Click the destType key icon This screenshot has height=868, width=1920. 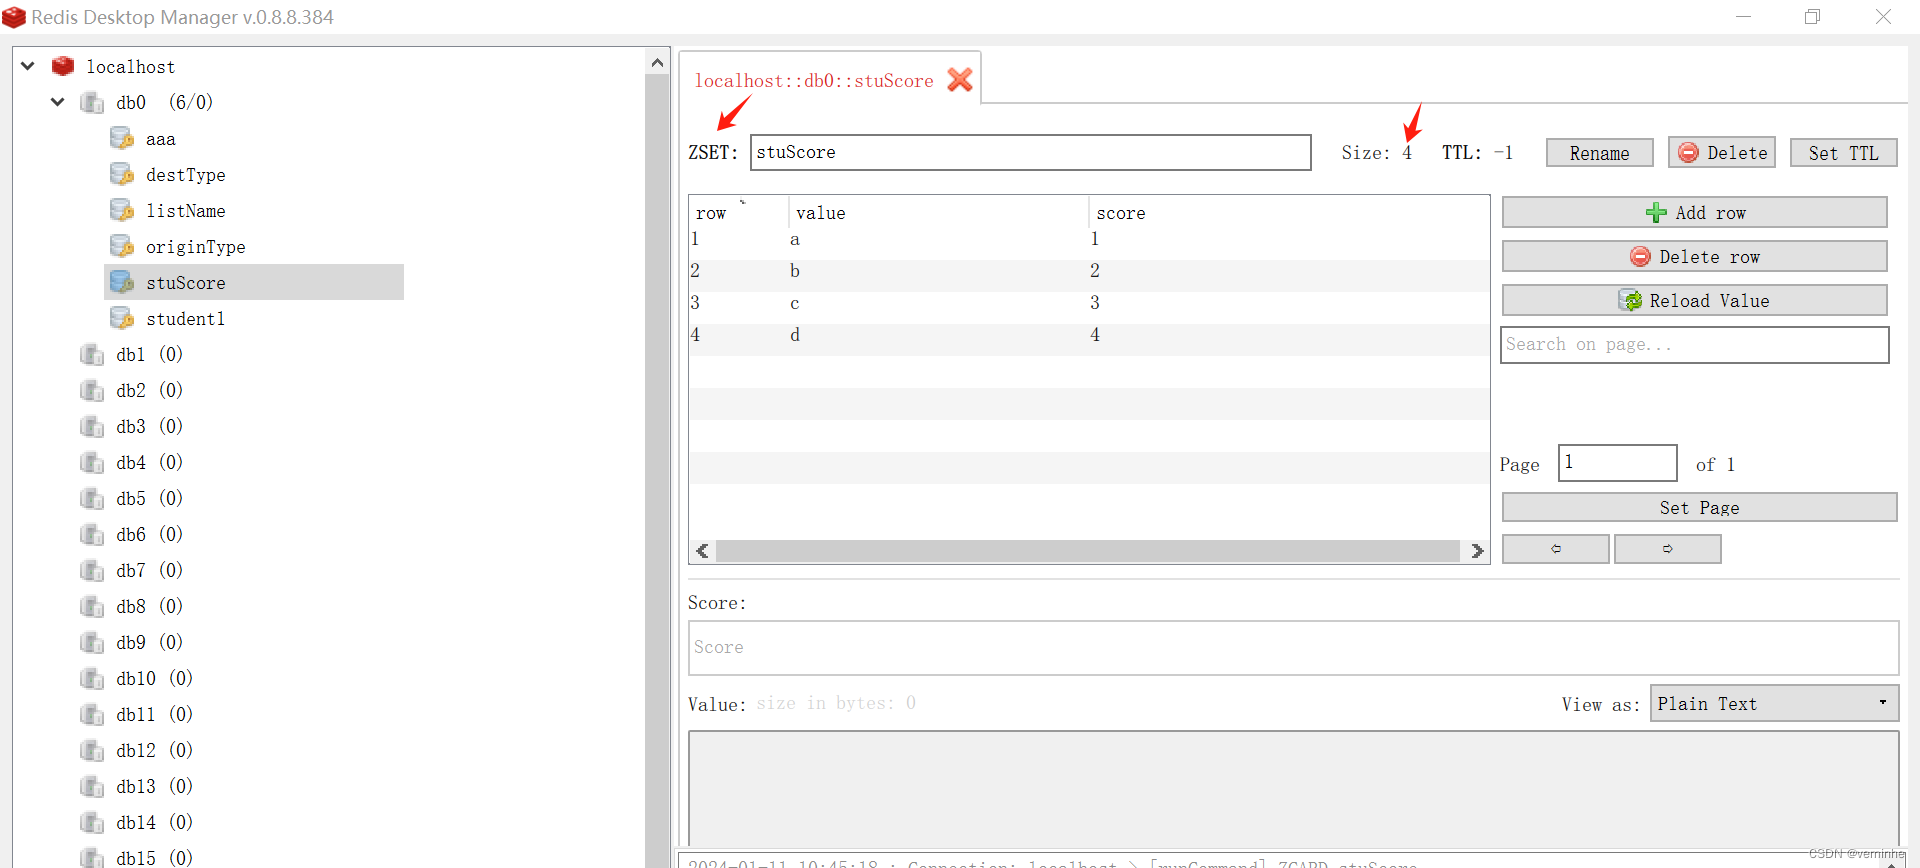(122, 174)
